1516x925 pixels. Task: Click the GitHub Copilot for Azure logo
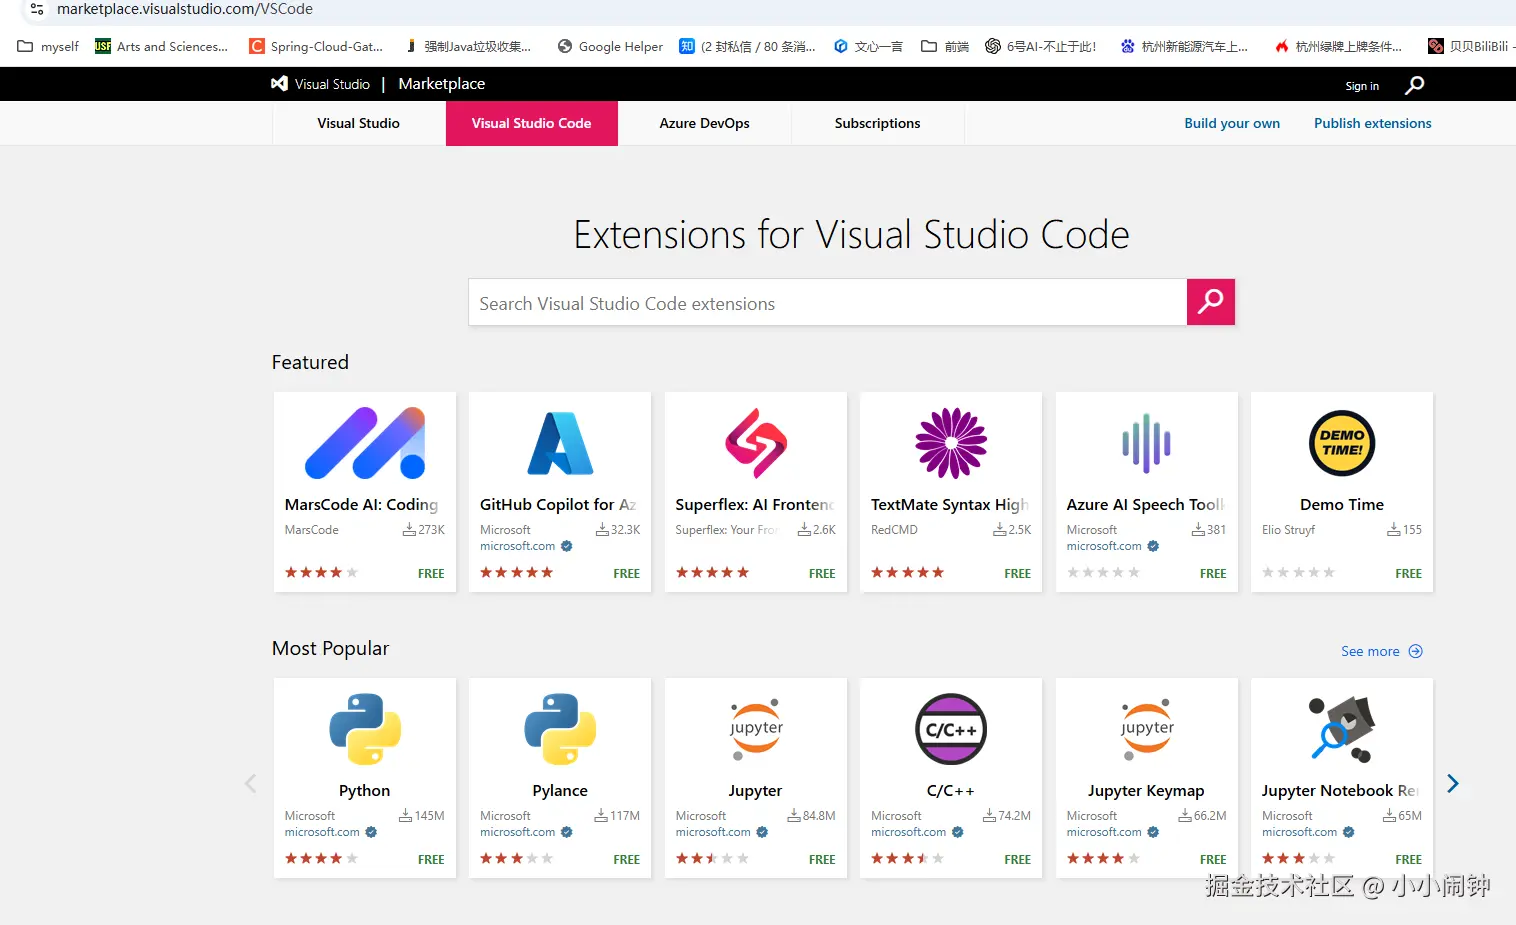coord(560,443)
